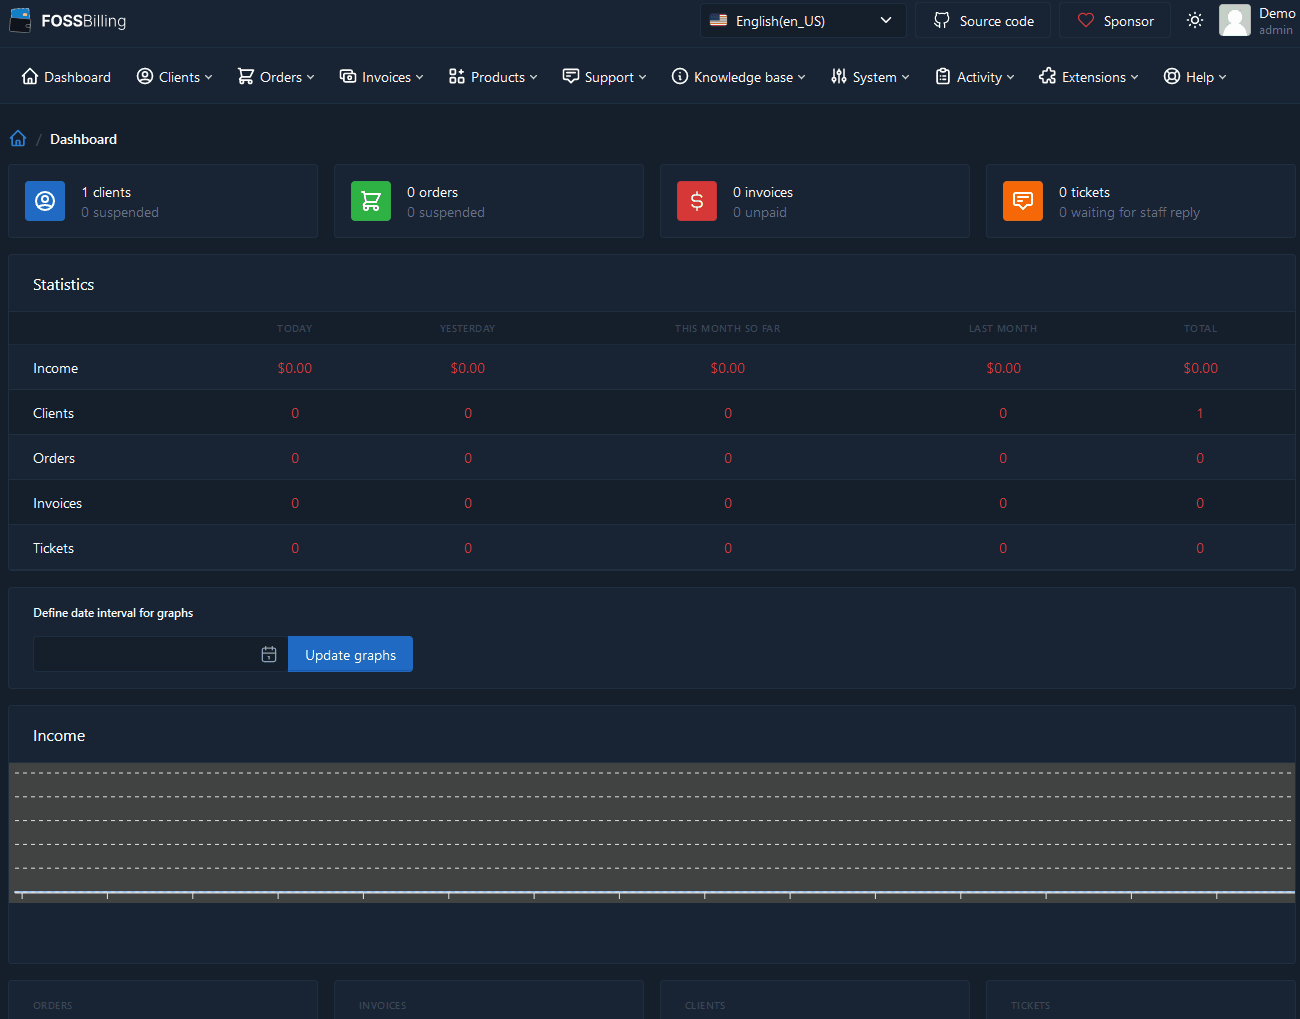Screen dimensions: 1300x1019
Task: Open the Source code link
Action: 983,21
